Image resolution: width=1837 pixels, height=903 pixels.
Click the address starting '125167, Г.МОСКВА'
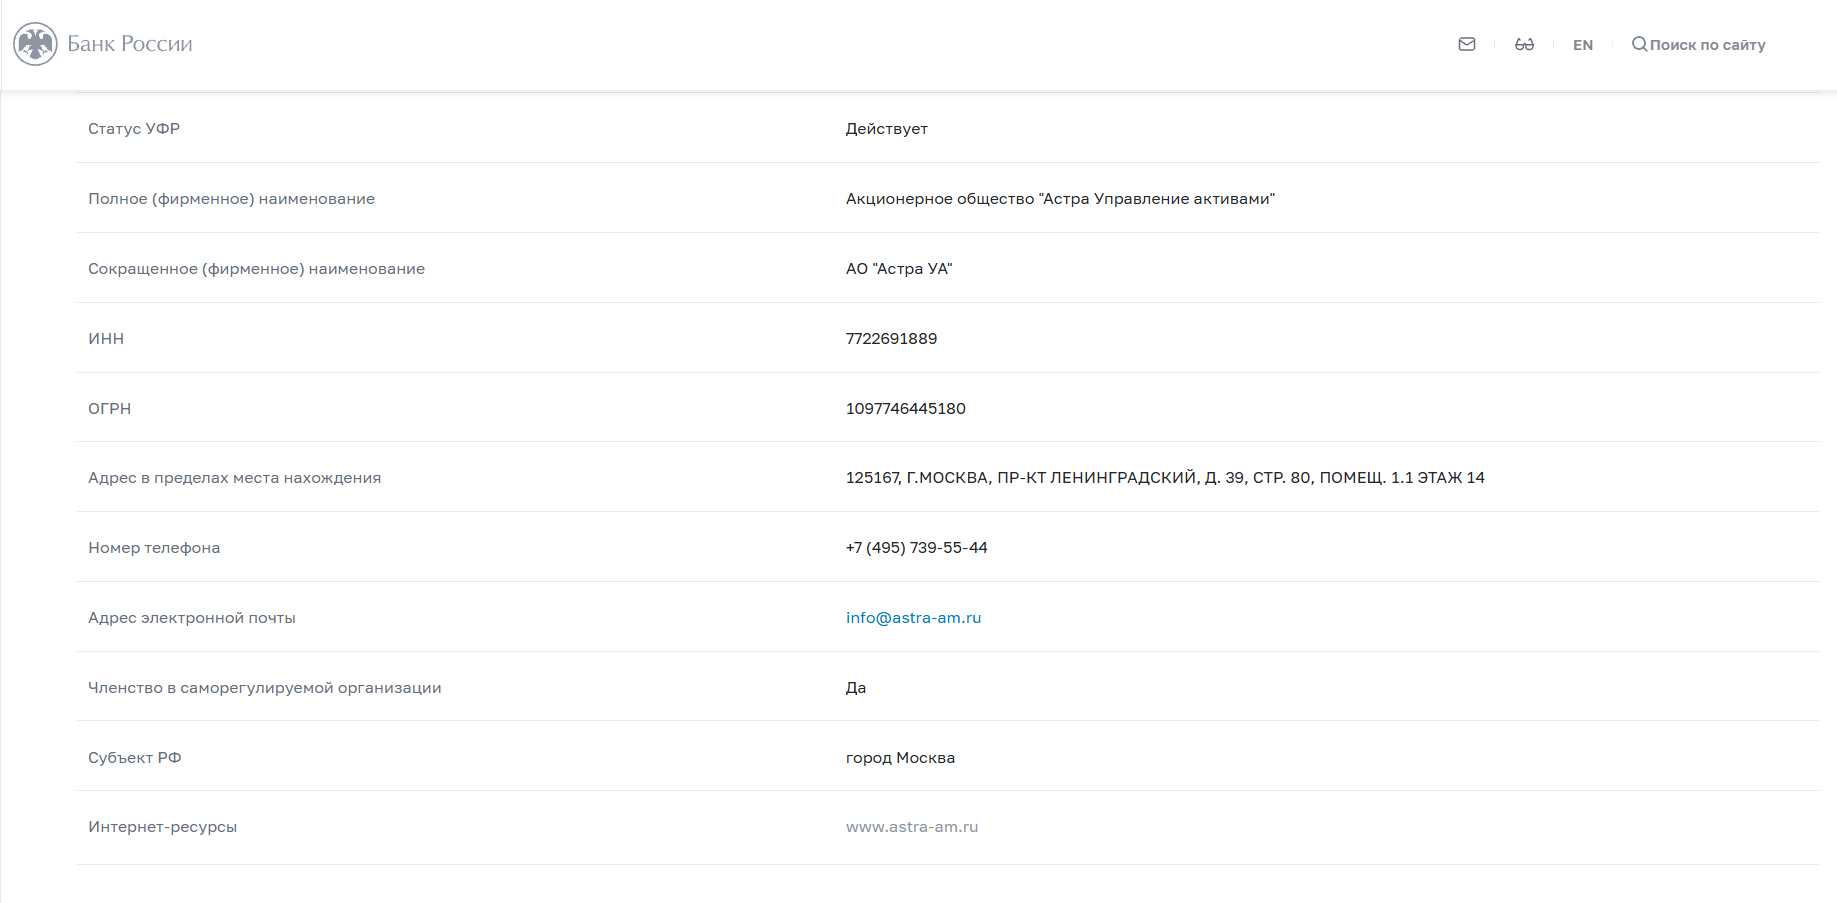tap(1165, 478)
